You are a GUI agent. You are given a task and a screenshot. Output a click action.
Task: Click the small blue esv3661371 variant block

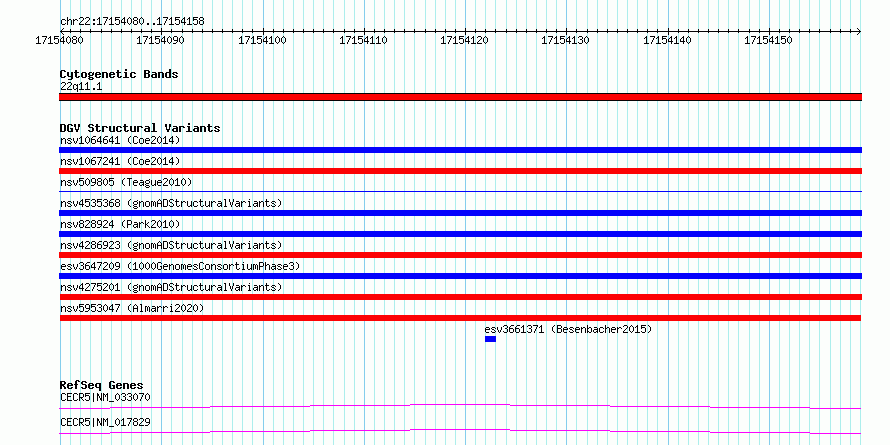[x=490, y=339]
